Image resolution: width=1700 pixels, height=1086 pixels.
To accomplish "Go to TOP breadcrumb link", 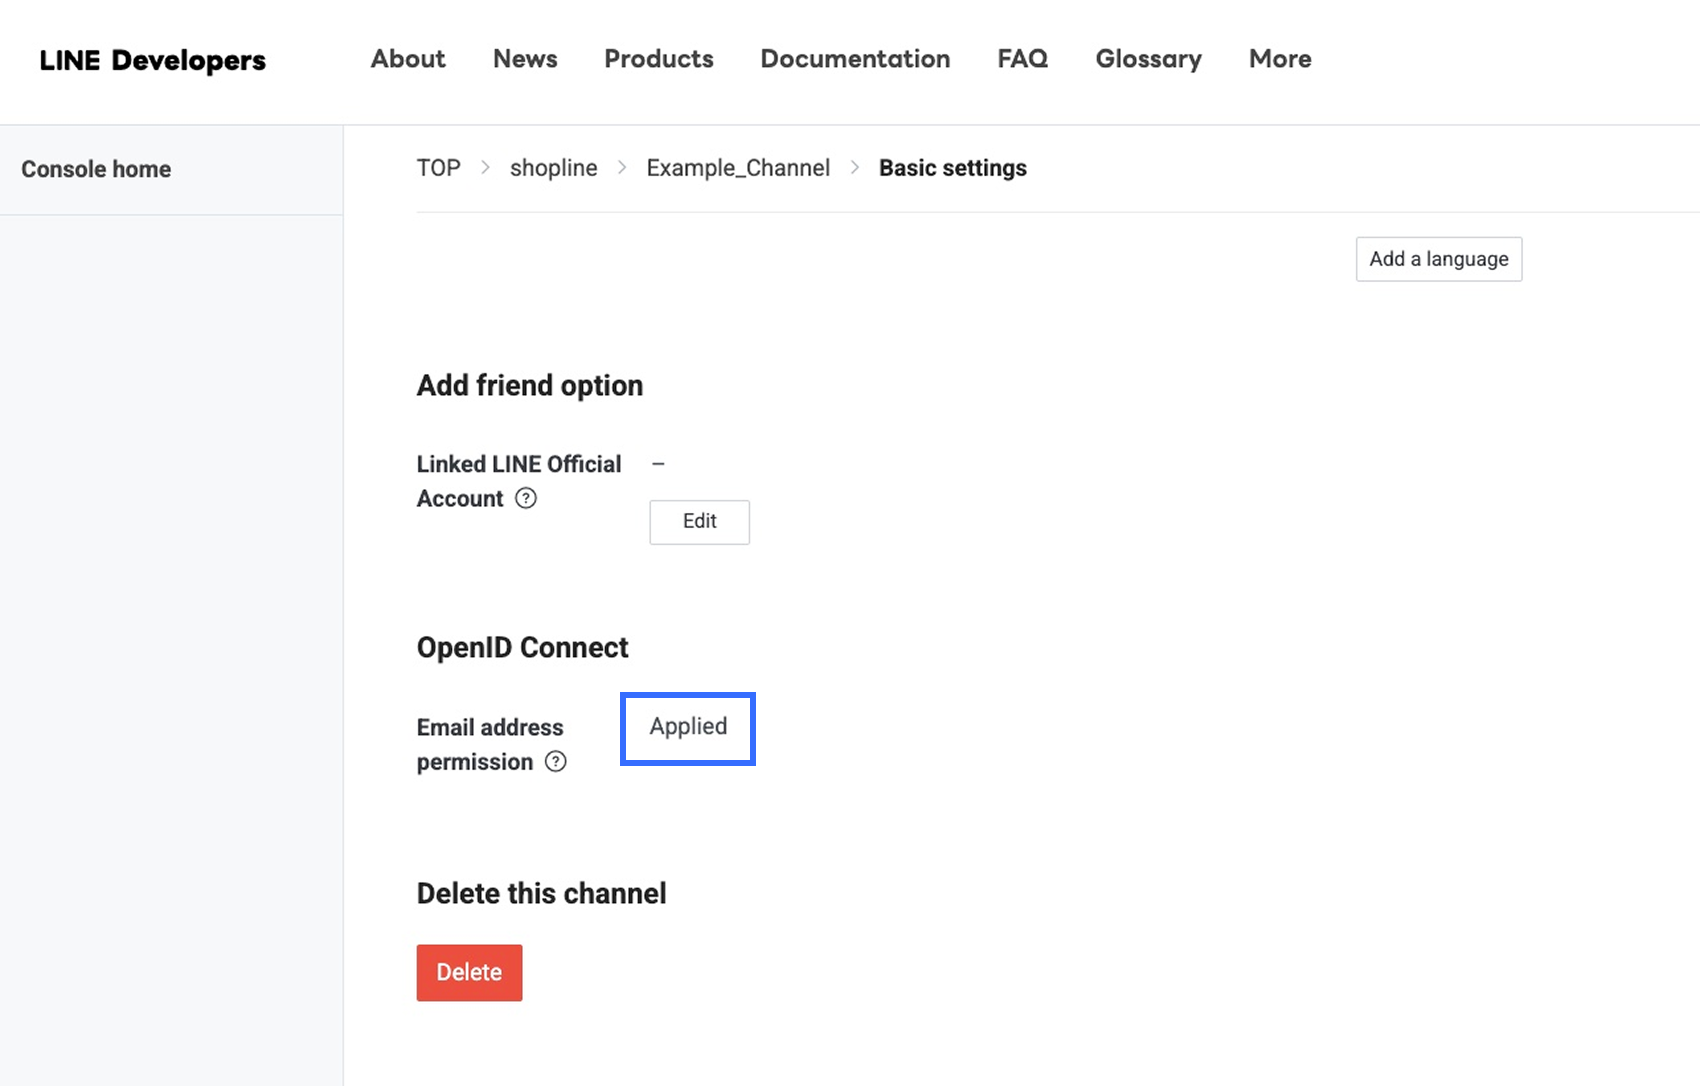I will coord(439,168).
